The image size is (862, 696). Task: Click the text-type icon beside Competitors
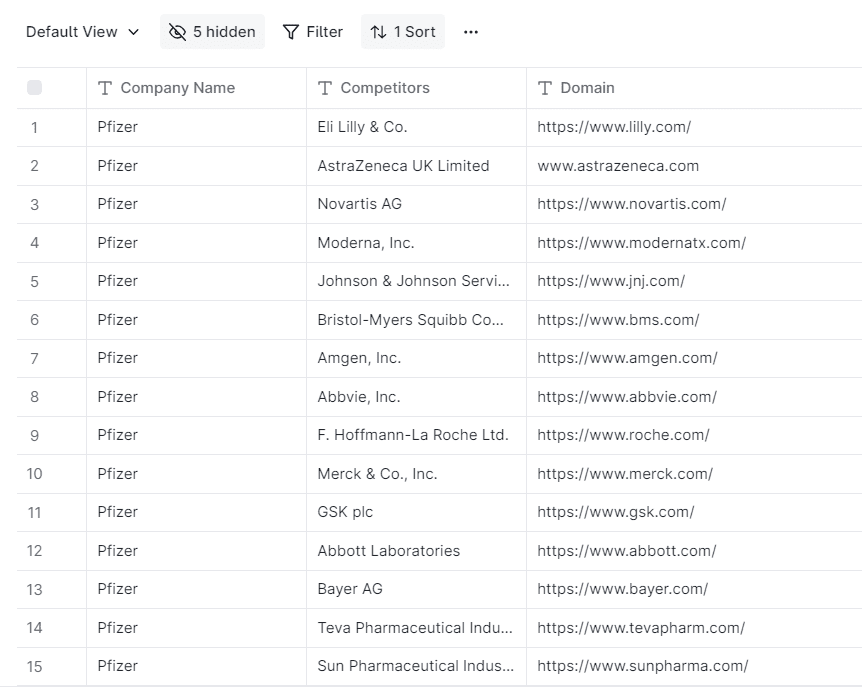click(x=325, y=88)
